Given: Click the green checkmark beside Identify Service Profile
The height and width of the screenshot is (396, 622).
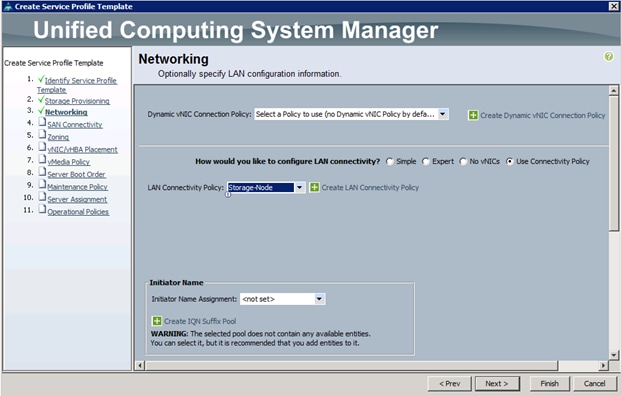Looking at the screenshot, I should pos(41,79).
